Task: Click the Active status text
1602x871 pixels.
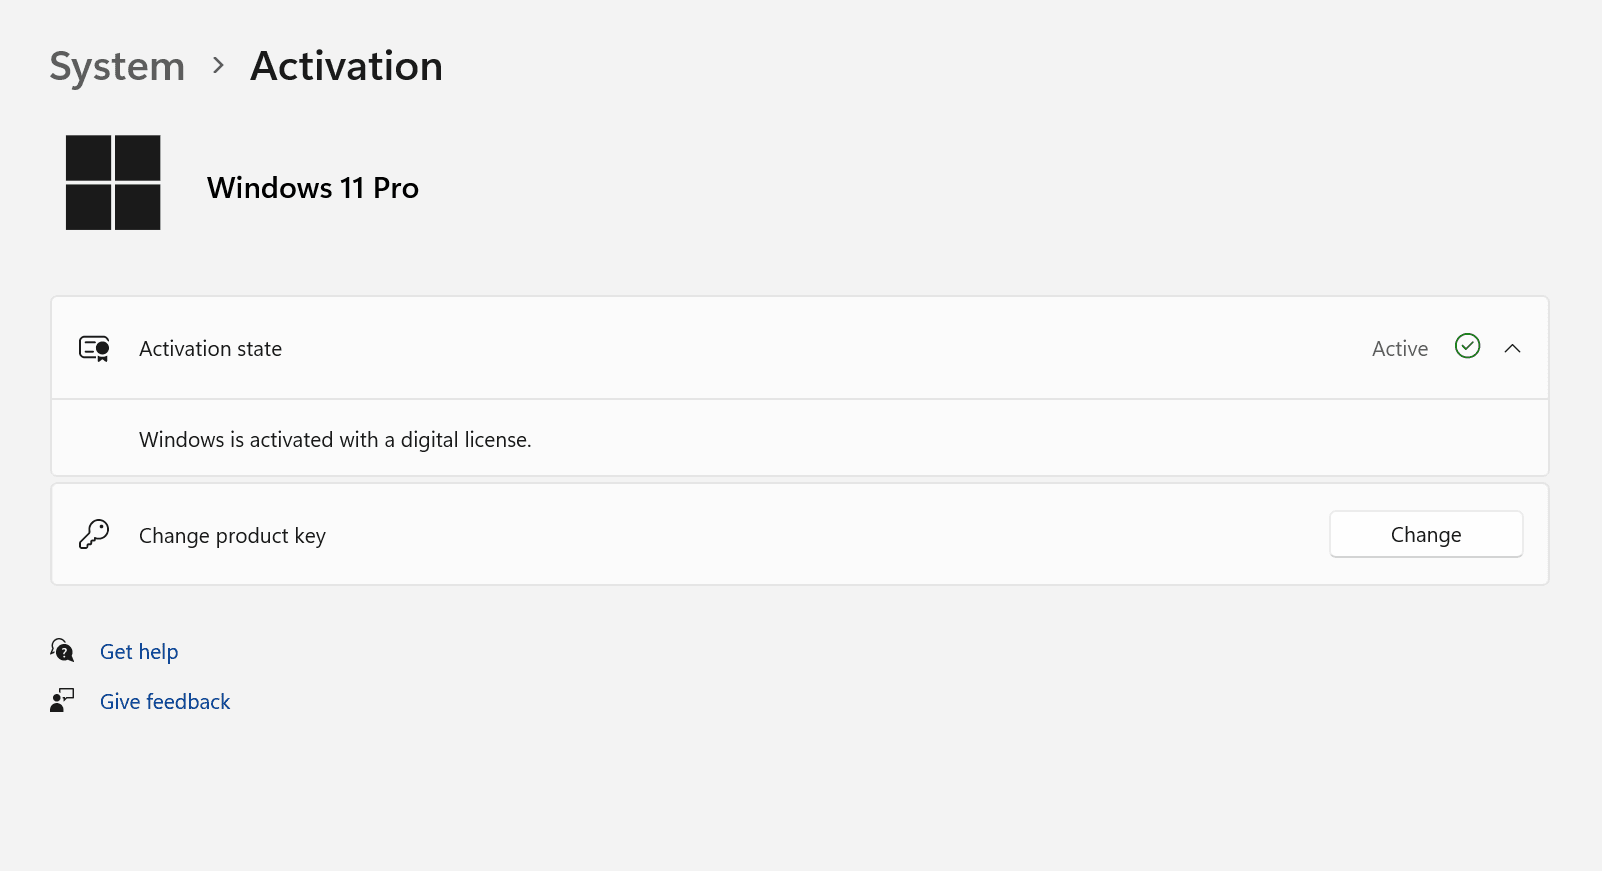Action: [x=1399, y=349]
